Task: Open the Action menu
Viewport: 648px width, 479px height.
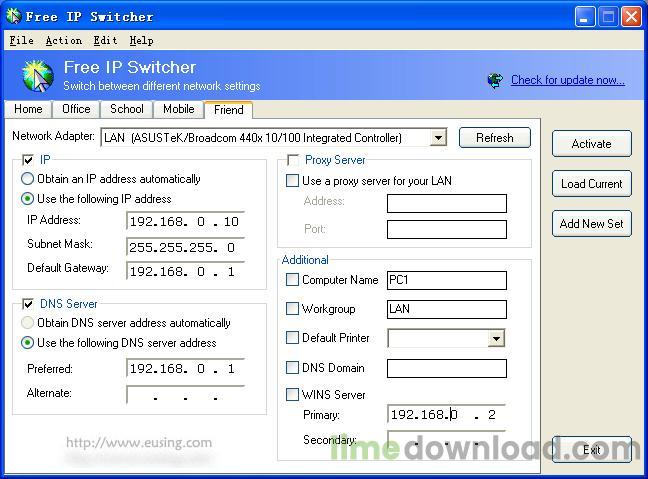Action: pos(63,40)
